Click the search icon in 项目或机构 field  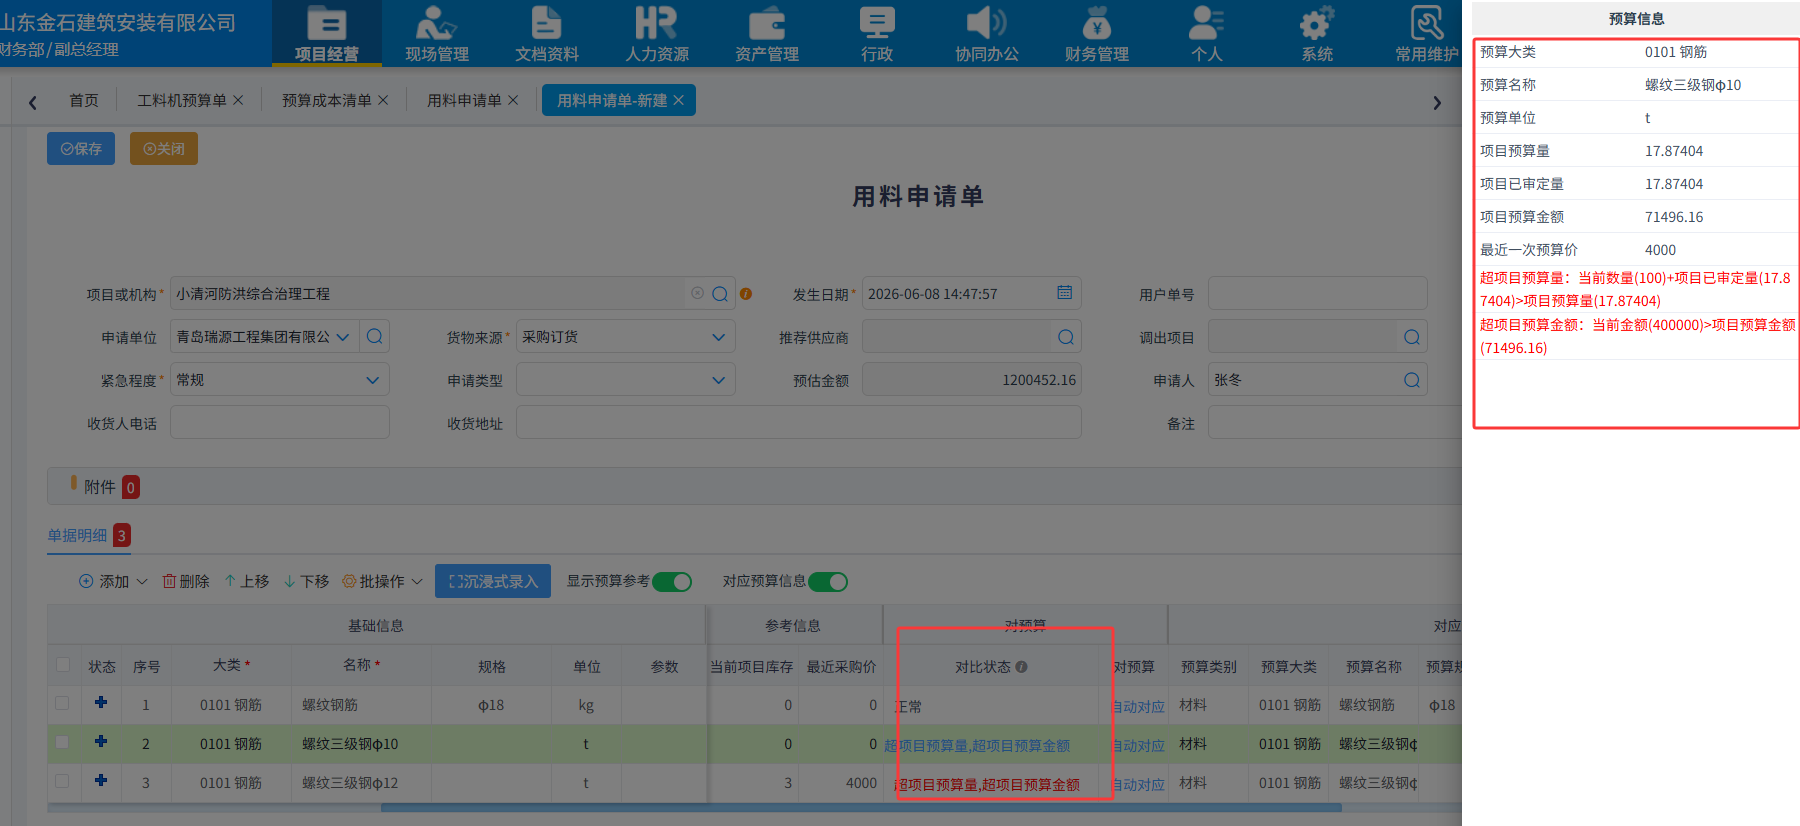click(x=720, y=294)
